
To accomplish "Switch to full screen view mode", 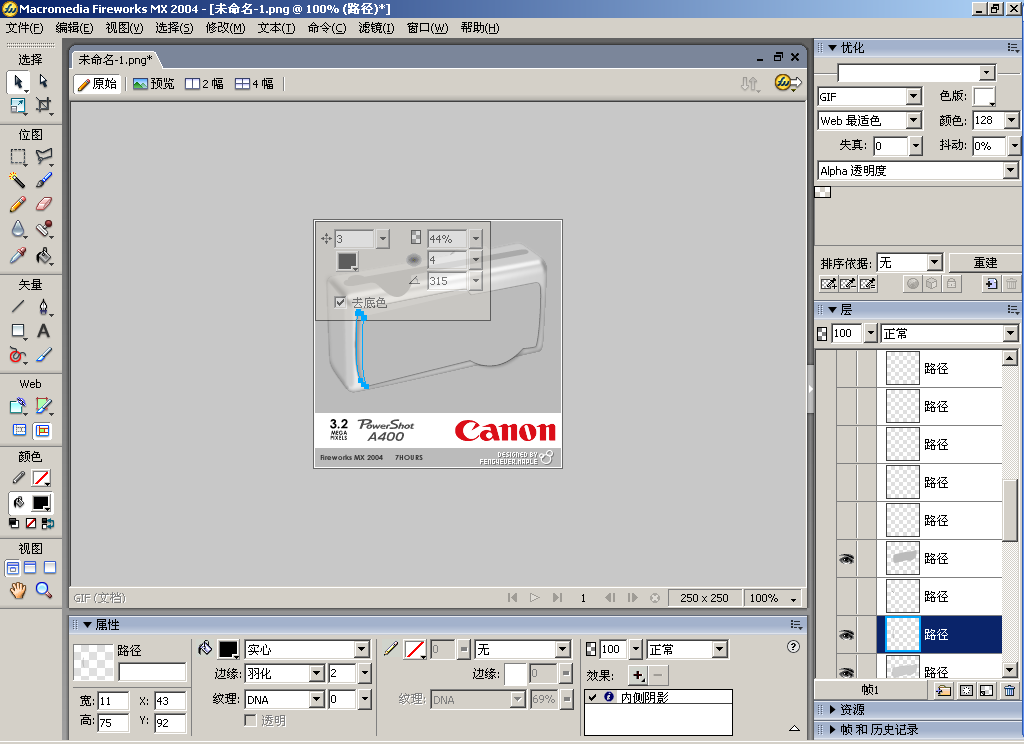I will (50, 568).
